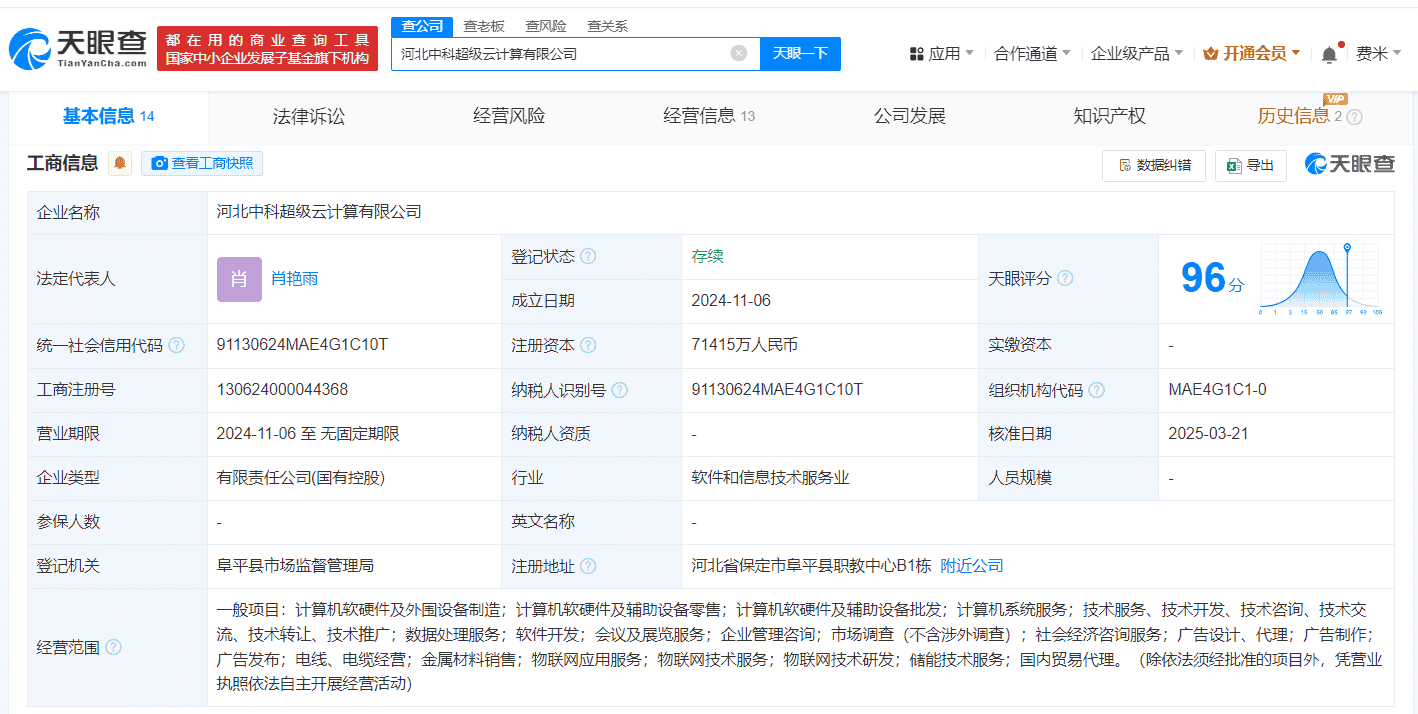Click the subscription bell icon beside 工商信息
This screenshot has width=1418, height=714.
[x=118, y=162]
